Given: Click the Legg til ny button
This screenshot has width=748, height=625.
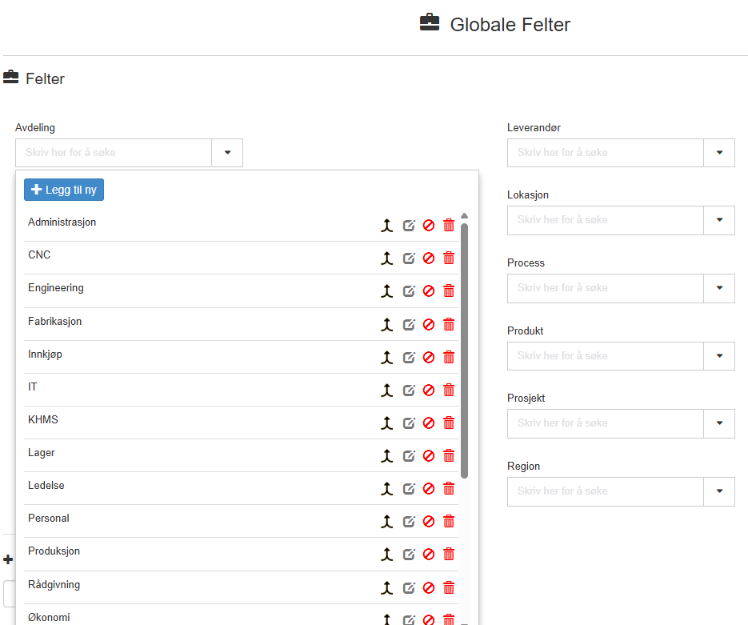Looking at the screenshot, I should tap(64, 190).
